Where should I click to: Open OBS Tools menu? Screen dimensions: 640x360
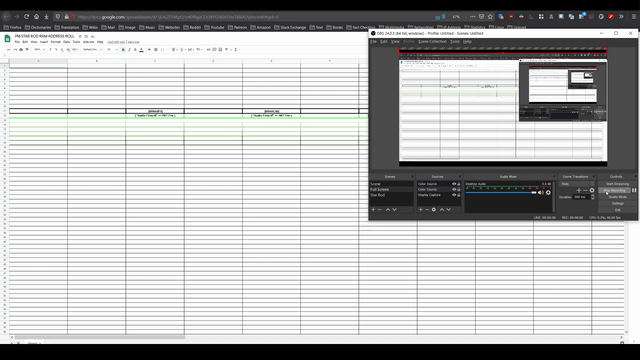[x=455, y=42]
